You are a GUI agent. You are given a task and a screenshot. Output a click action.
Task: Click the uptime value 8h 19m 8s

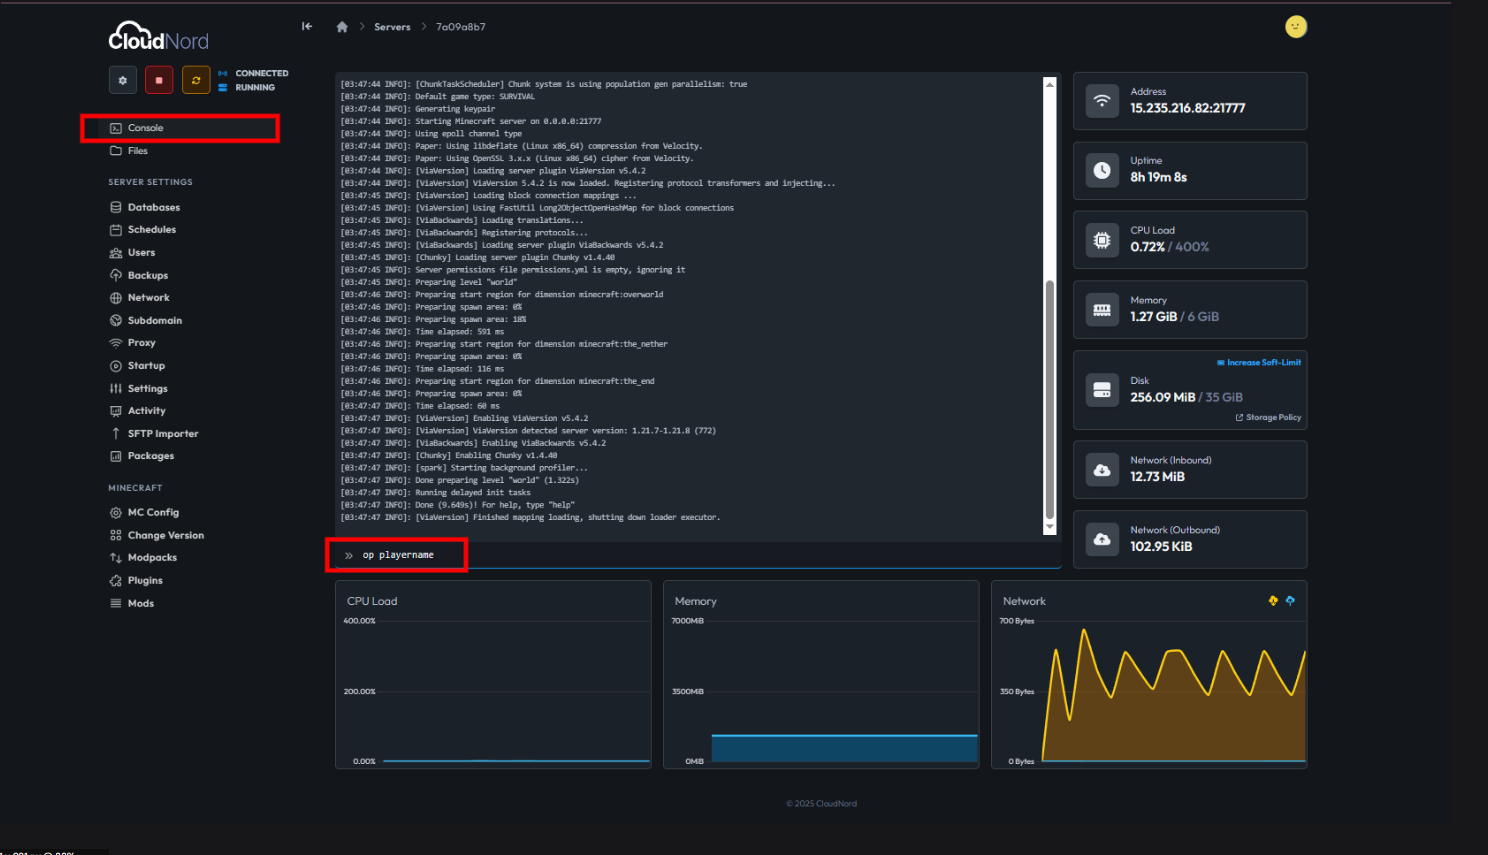(1158, 177)
